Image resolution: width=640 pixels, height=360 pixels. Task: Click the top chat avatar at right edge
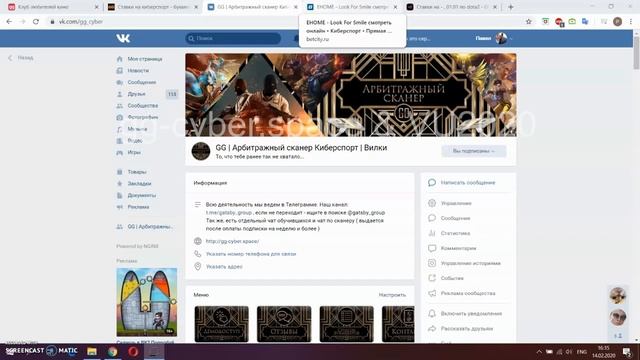[618, 296]
